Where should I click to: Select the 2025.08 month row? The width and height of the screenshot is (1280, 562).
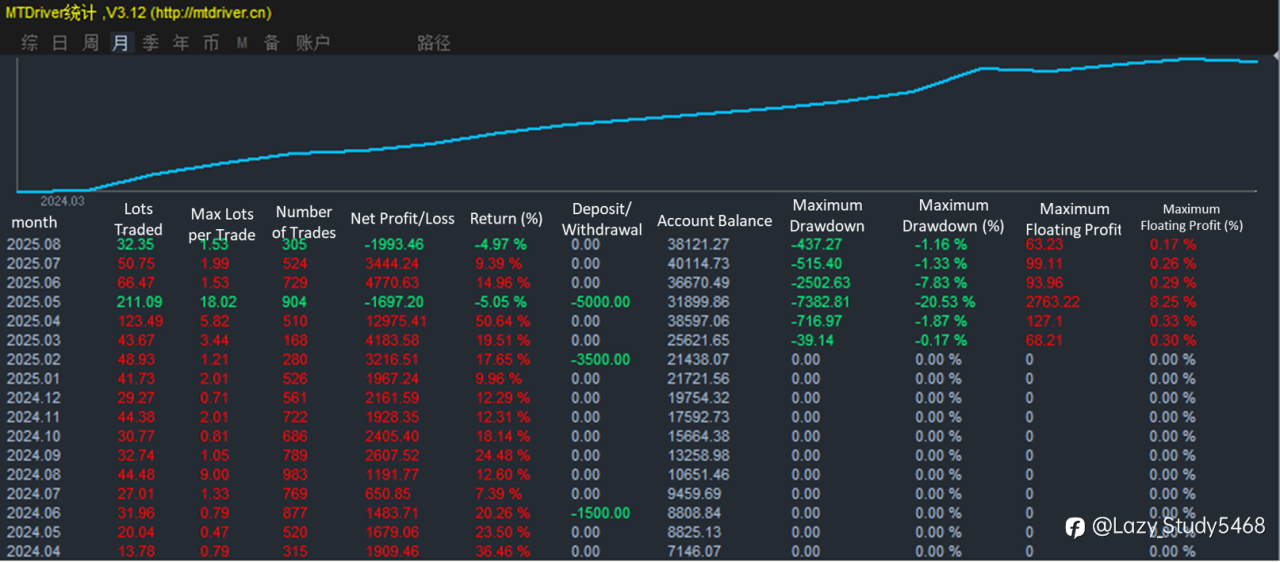pyautogui.click(x=33, y=245)
